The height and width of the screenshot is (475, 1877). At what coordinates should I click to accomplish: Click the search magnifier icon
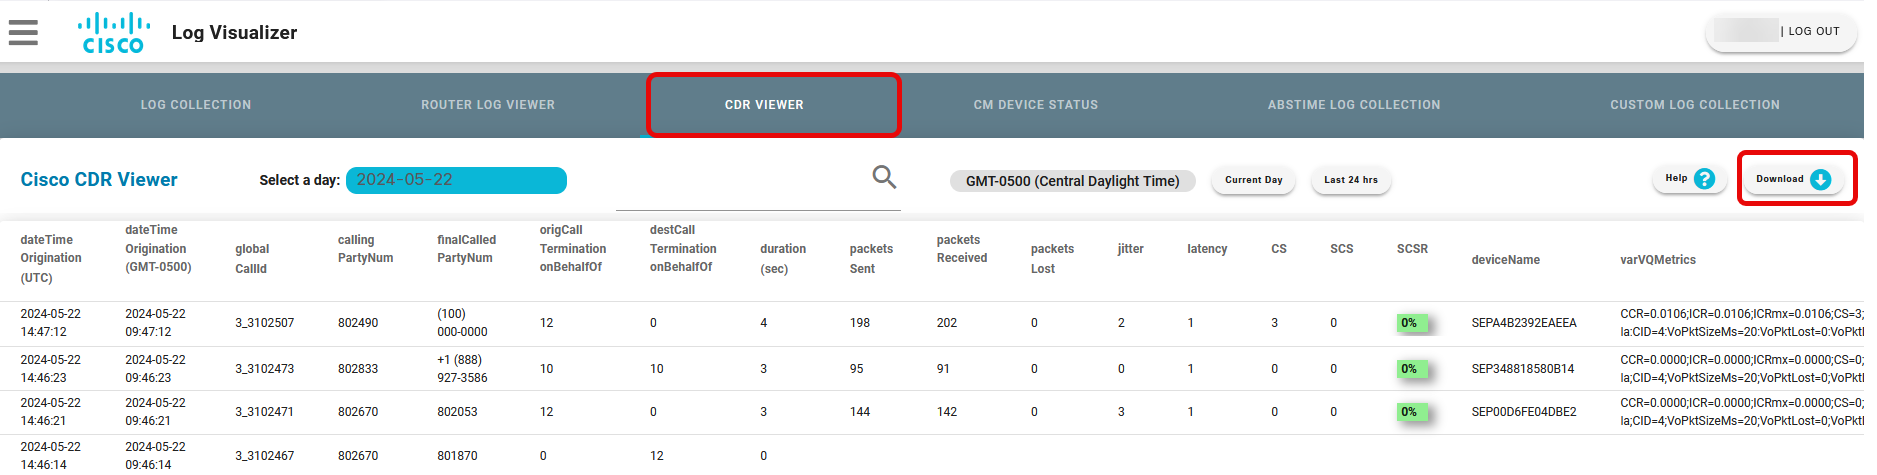(884, 177)
